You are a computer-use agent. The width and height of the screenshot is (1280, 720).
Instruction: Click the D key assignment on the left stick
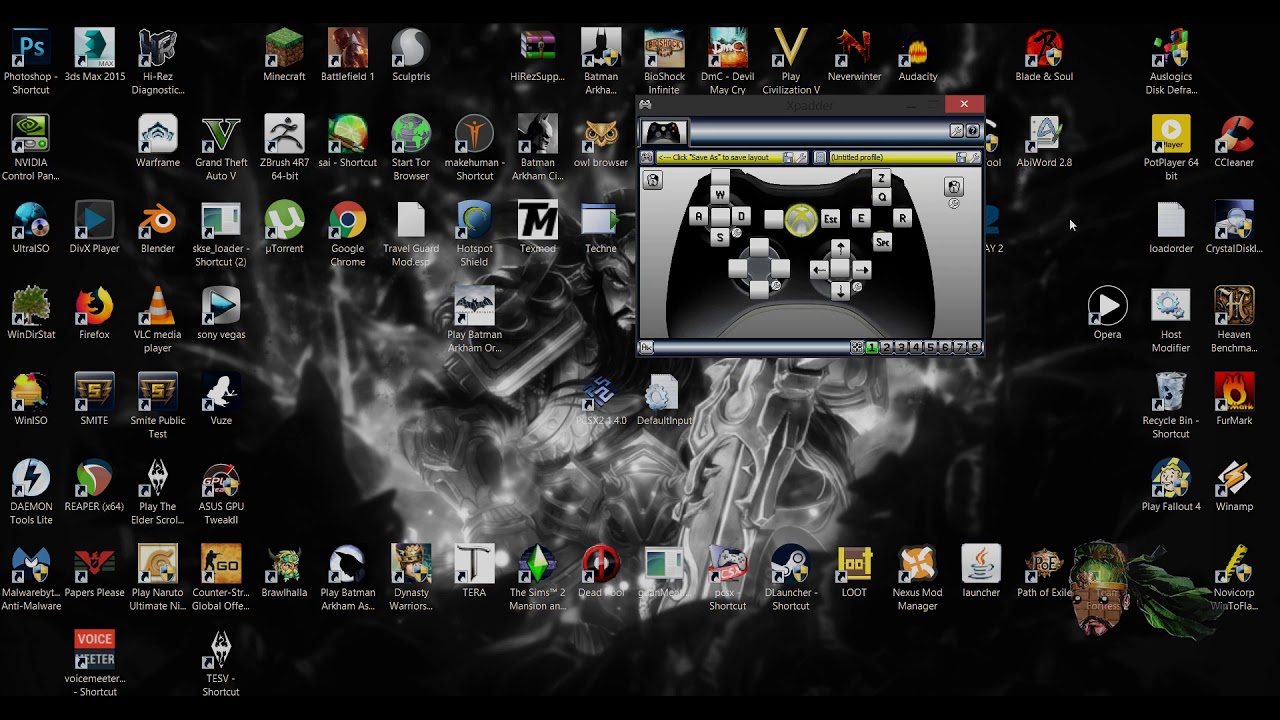coord(741,216)
